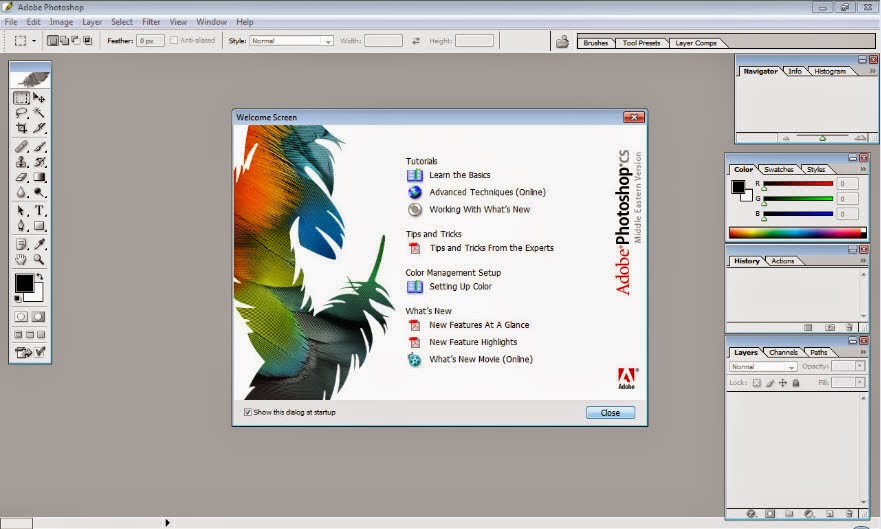Select the Notes tool
881x529 pixels.
tap(21, 244)
